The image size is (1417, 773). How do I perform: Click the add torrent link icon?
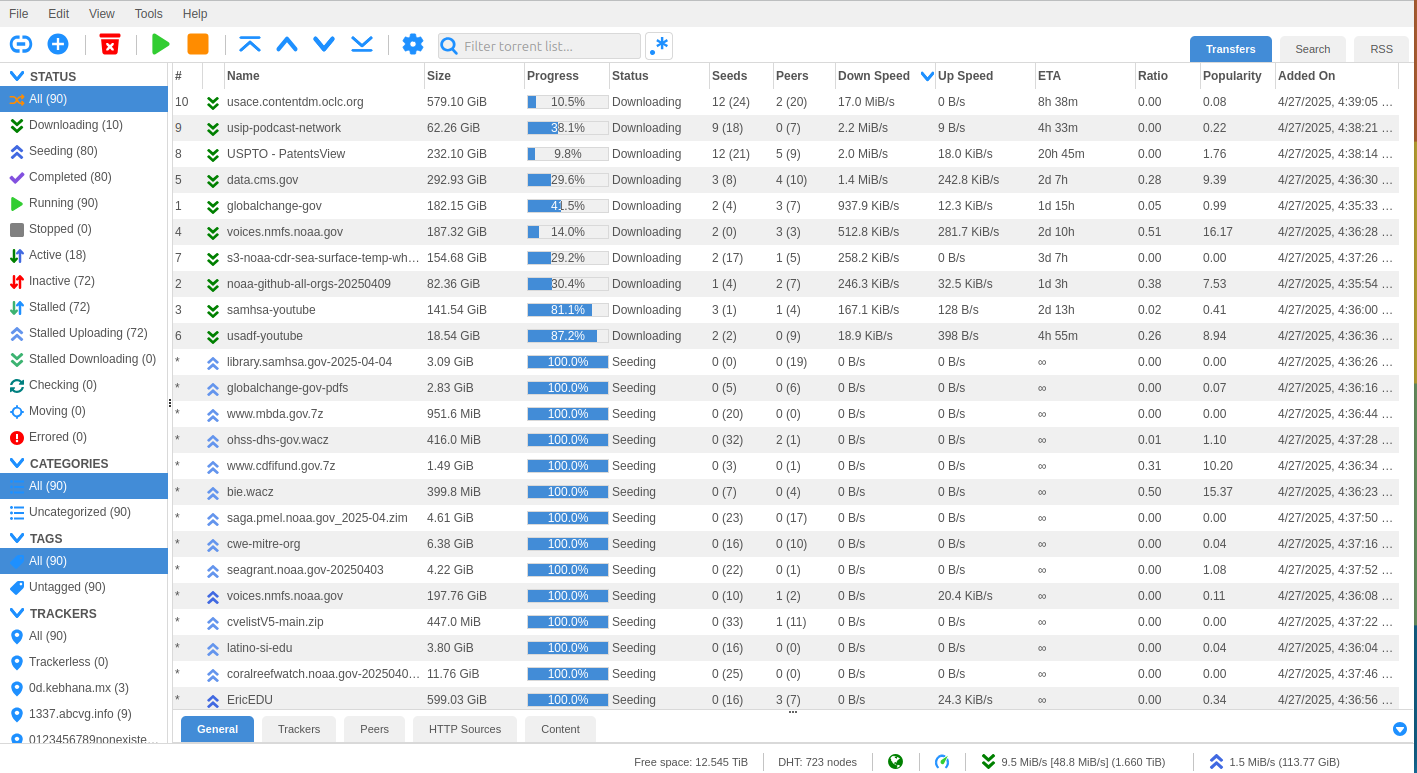21,44
